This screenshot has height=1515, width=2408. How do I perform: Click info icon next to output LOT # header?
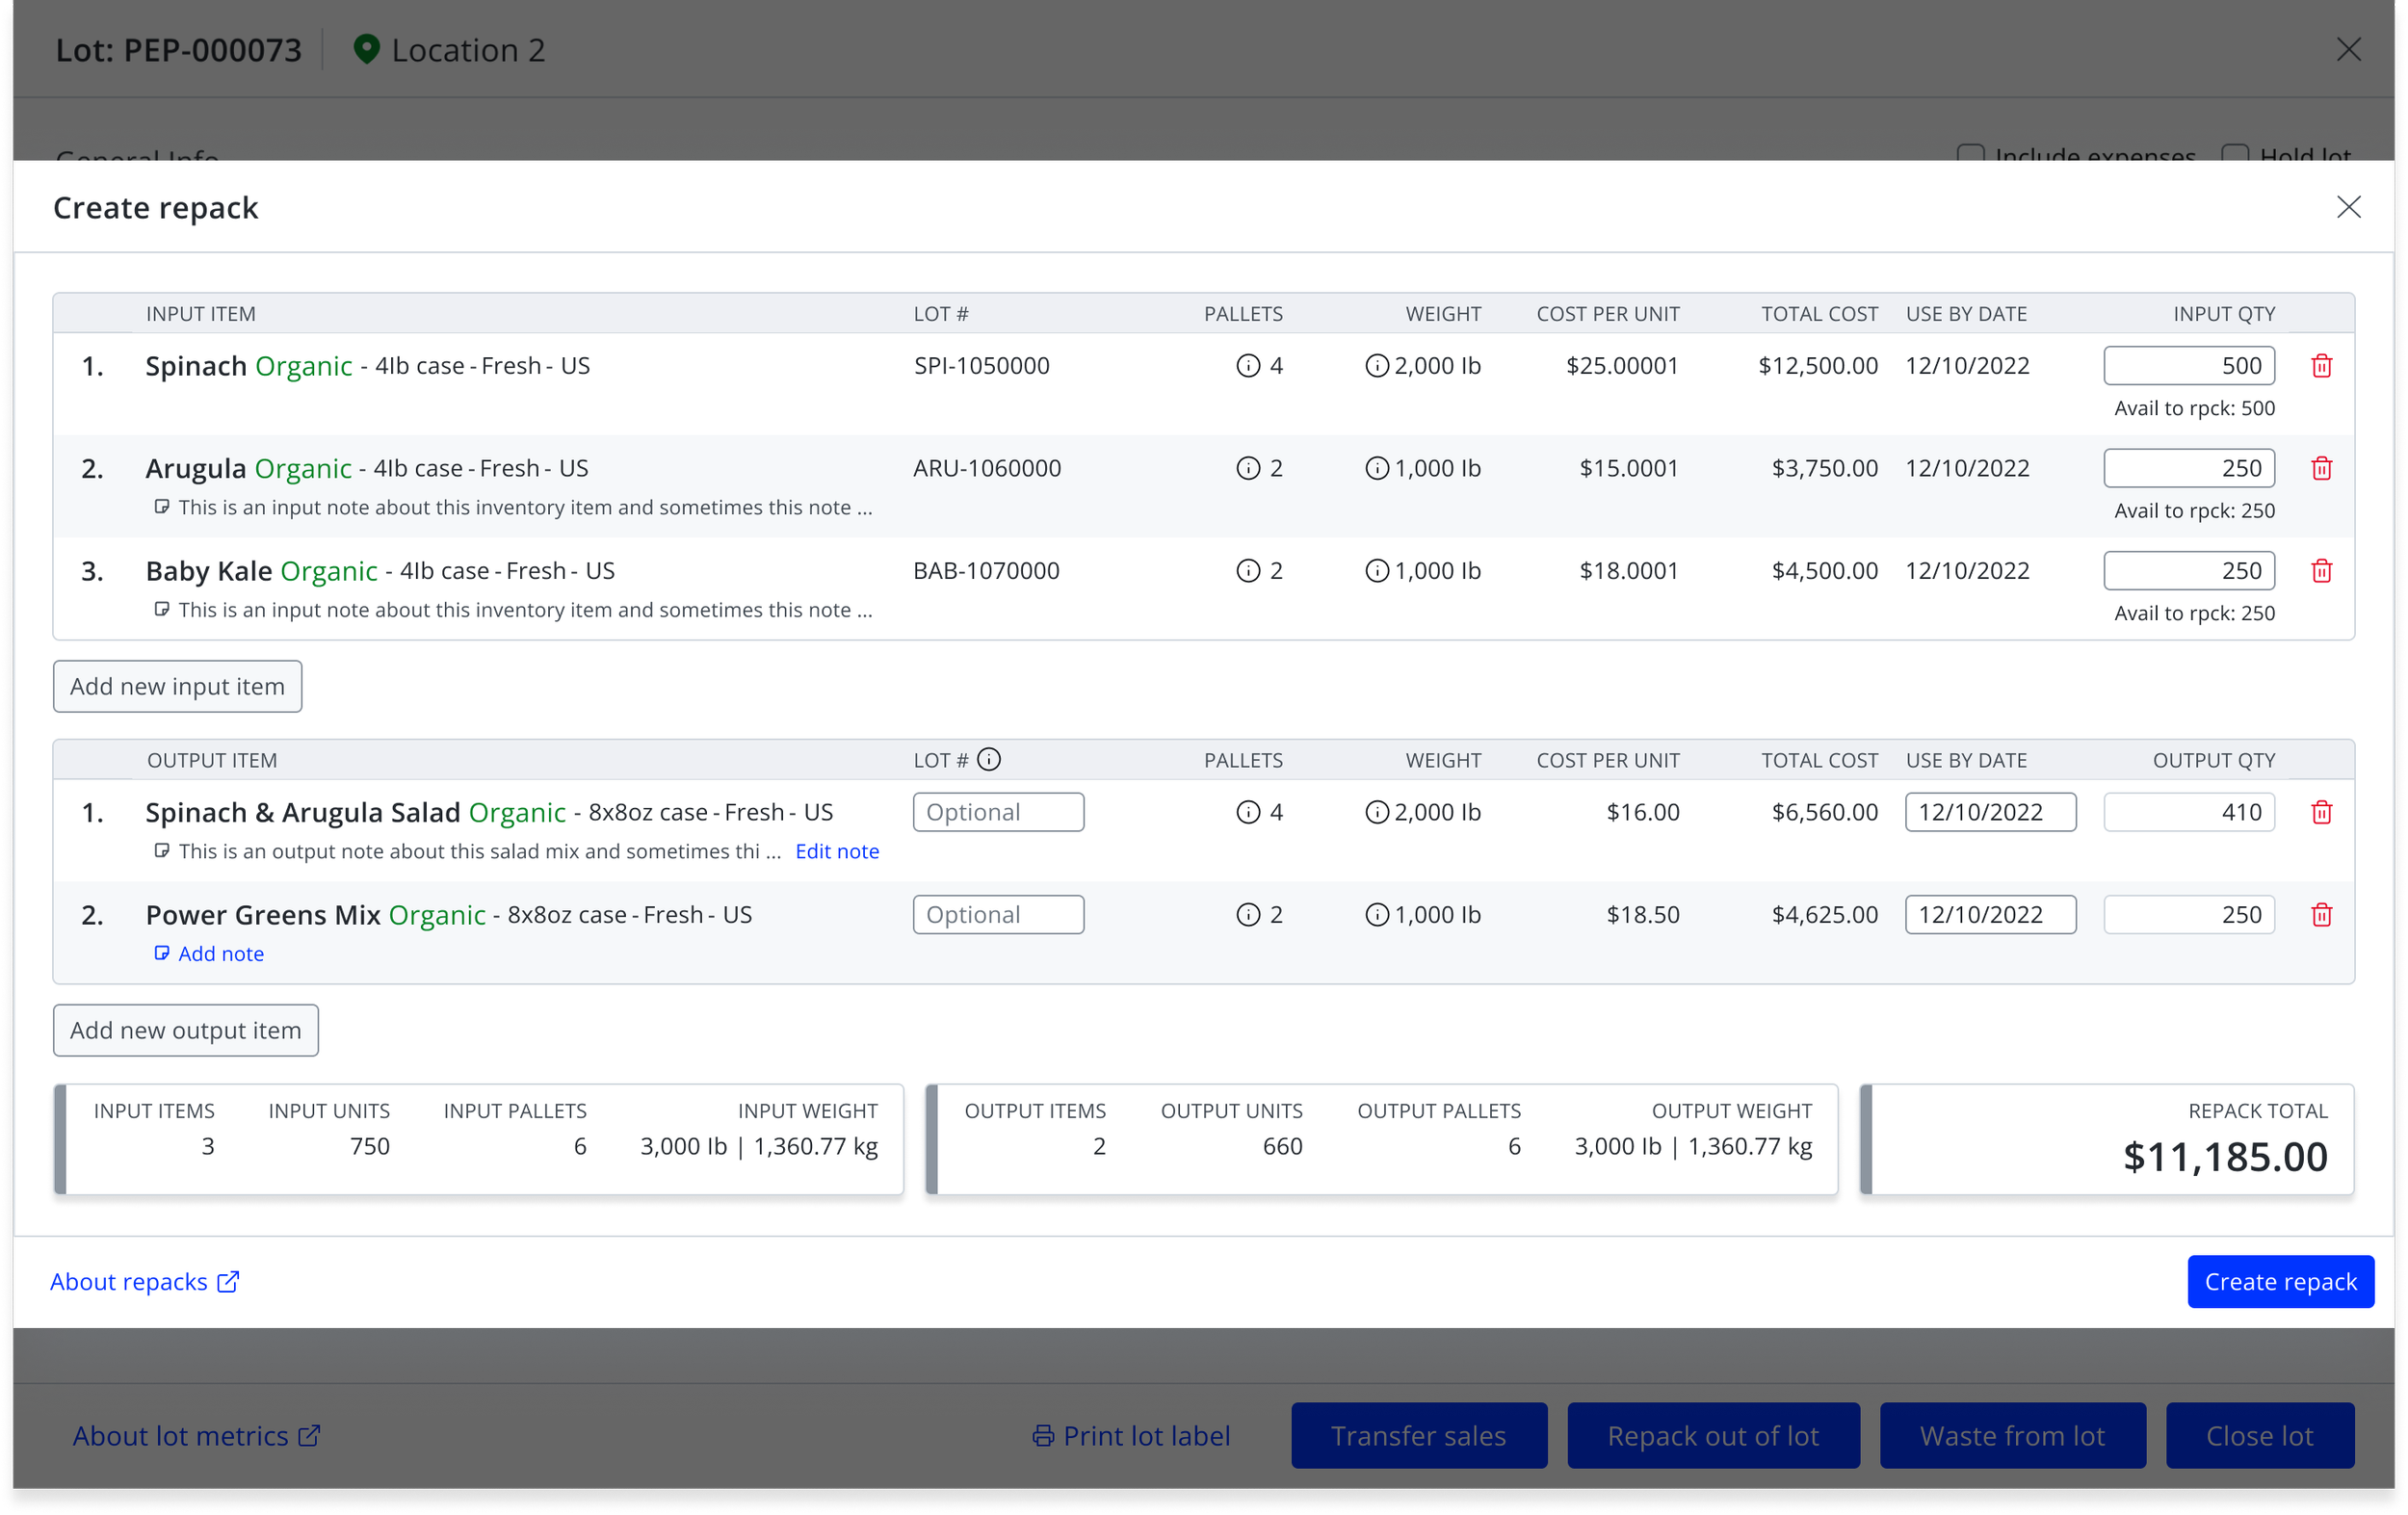point(988,760)
